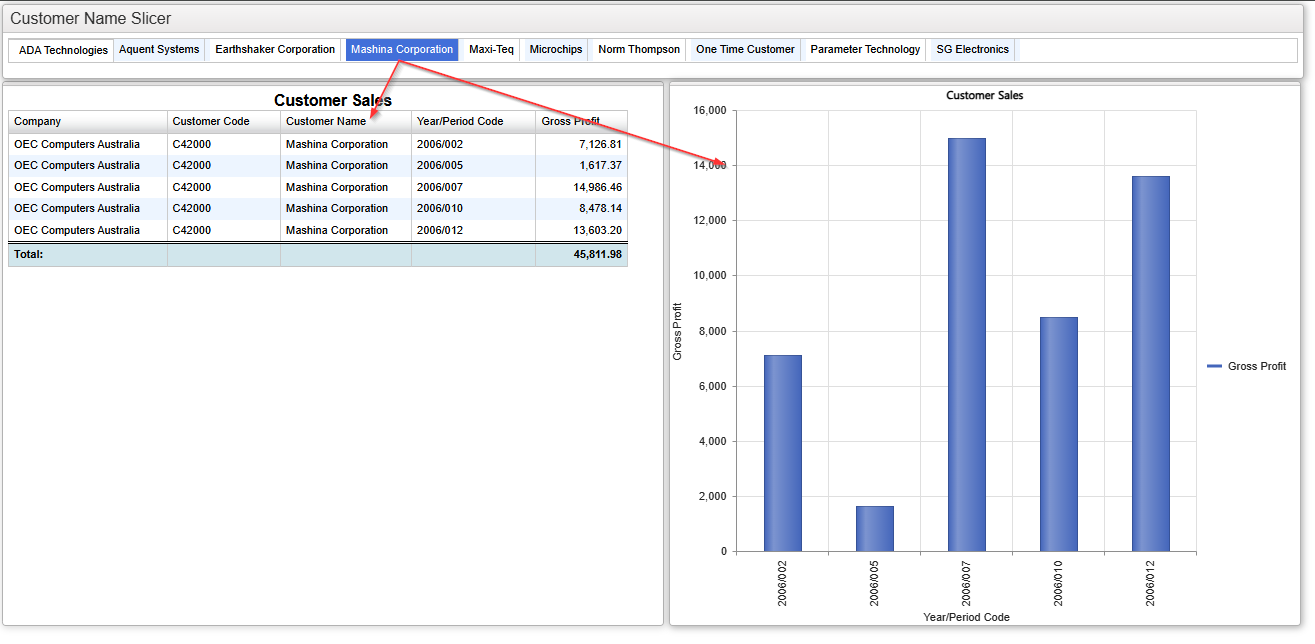Select the table row for period 2006/010
Screen dimensions: 1315x644
click(318, 209)
